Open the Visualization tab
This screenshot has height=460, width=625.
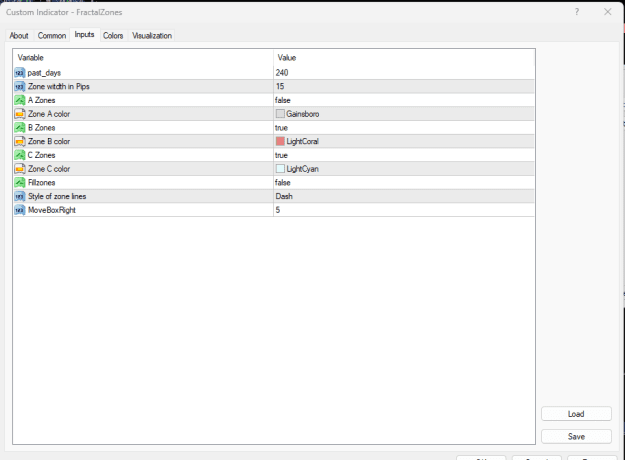[x=152, y=35]
